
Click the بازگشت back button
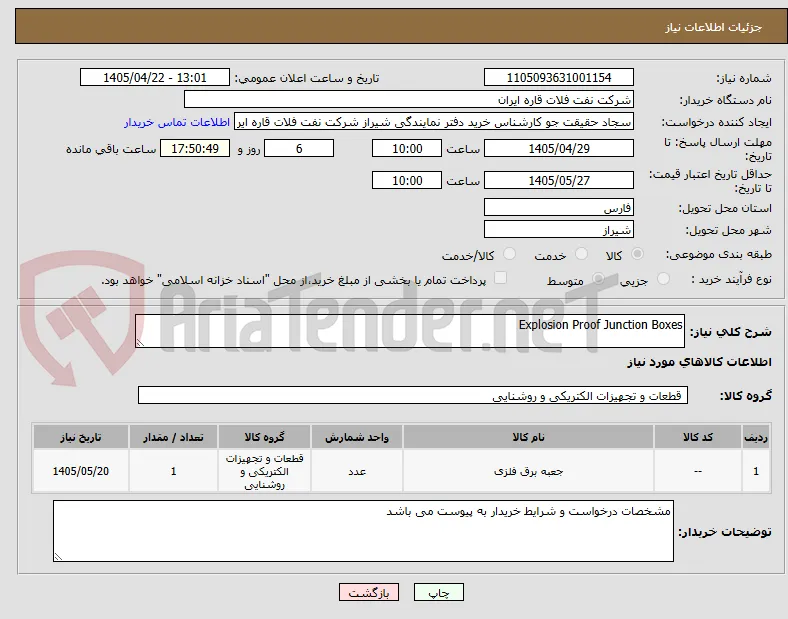[369, 592]
